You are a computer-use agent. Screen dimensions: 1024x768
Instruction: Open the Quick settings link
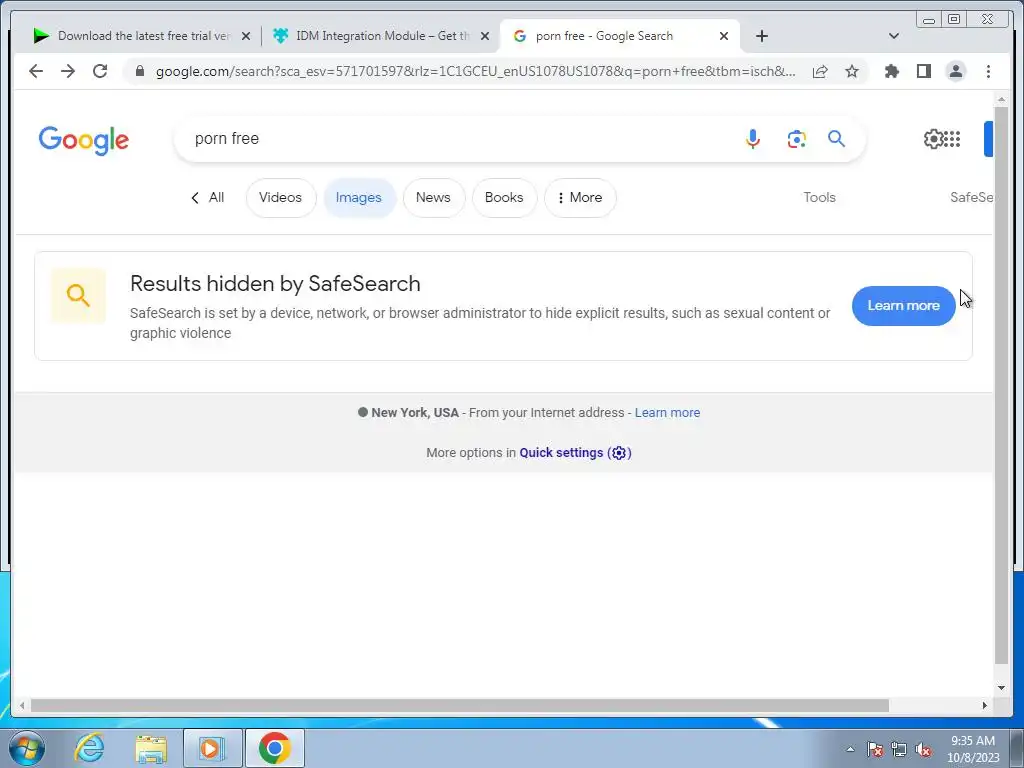point(575,453)
